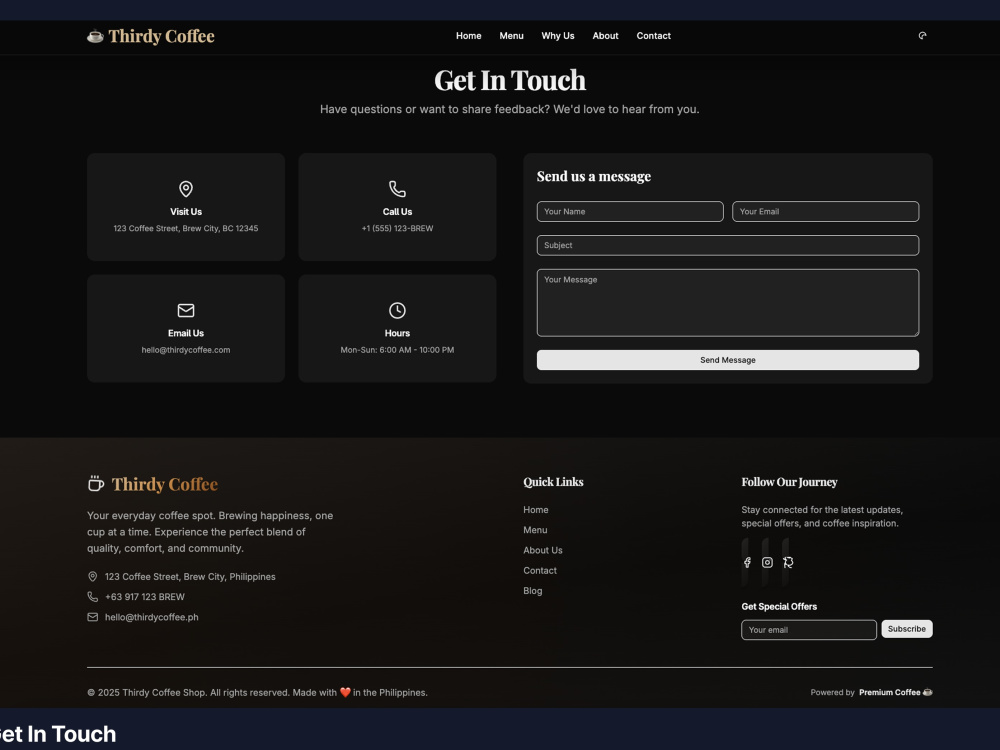1000x750 pixels.
Task: Follow the footer Home quick link
Action: pos(536,510)
